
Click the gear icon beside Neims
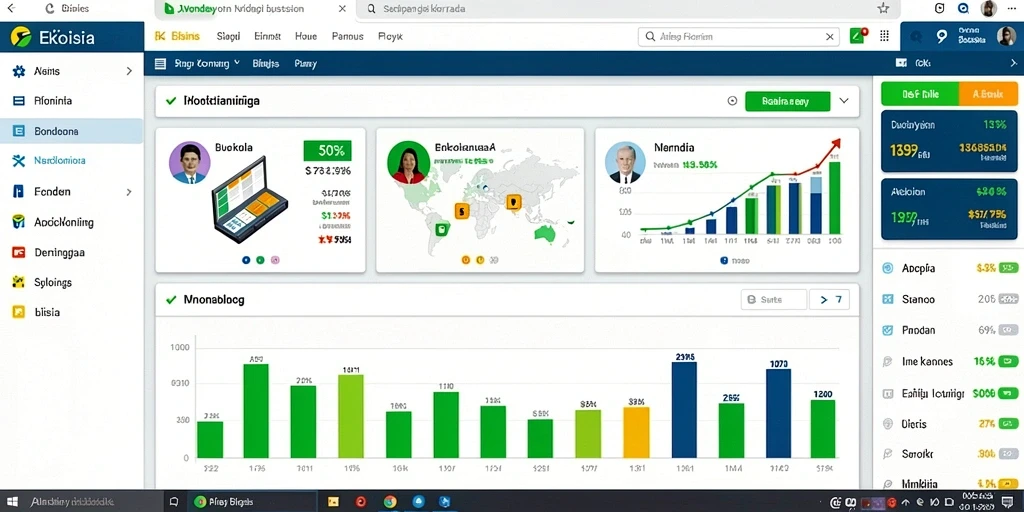pos(19,71)
